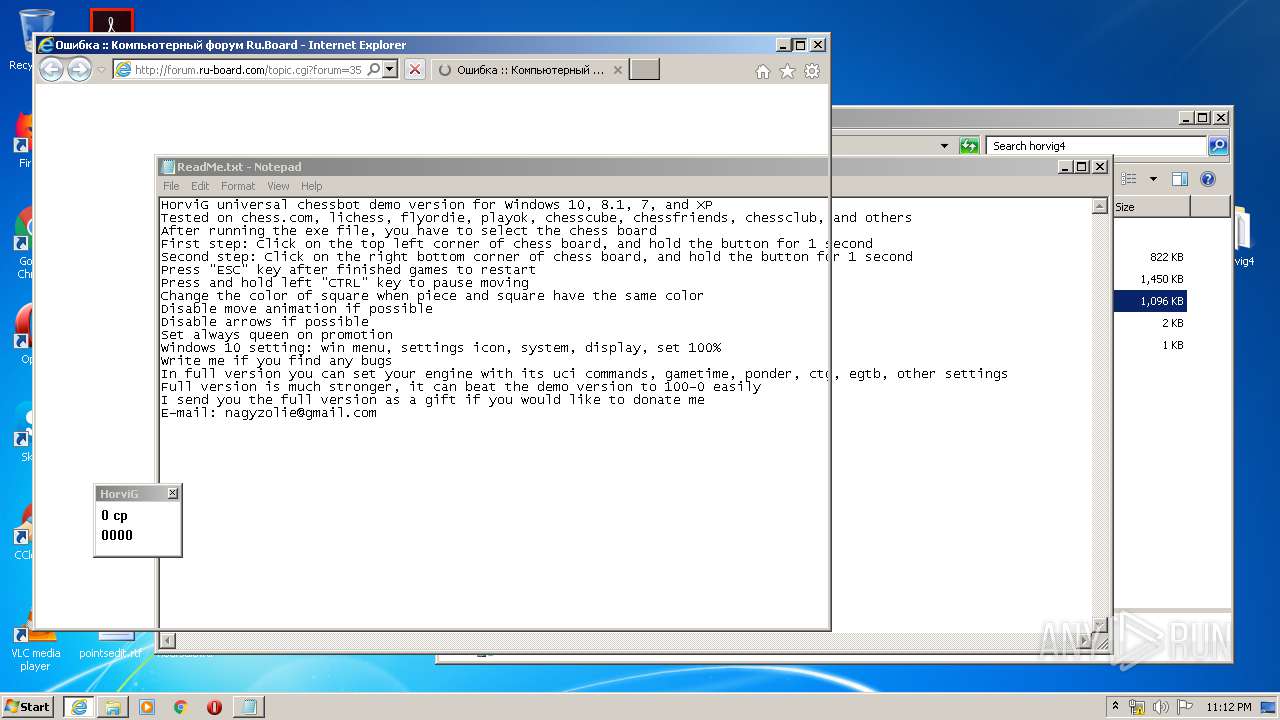The image size is (1280, 720).
Task: Open the Action Center flag icon
Action: click(1185, 706)
